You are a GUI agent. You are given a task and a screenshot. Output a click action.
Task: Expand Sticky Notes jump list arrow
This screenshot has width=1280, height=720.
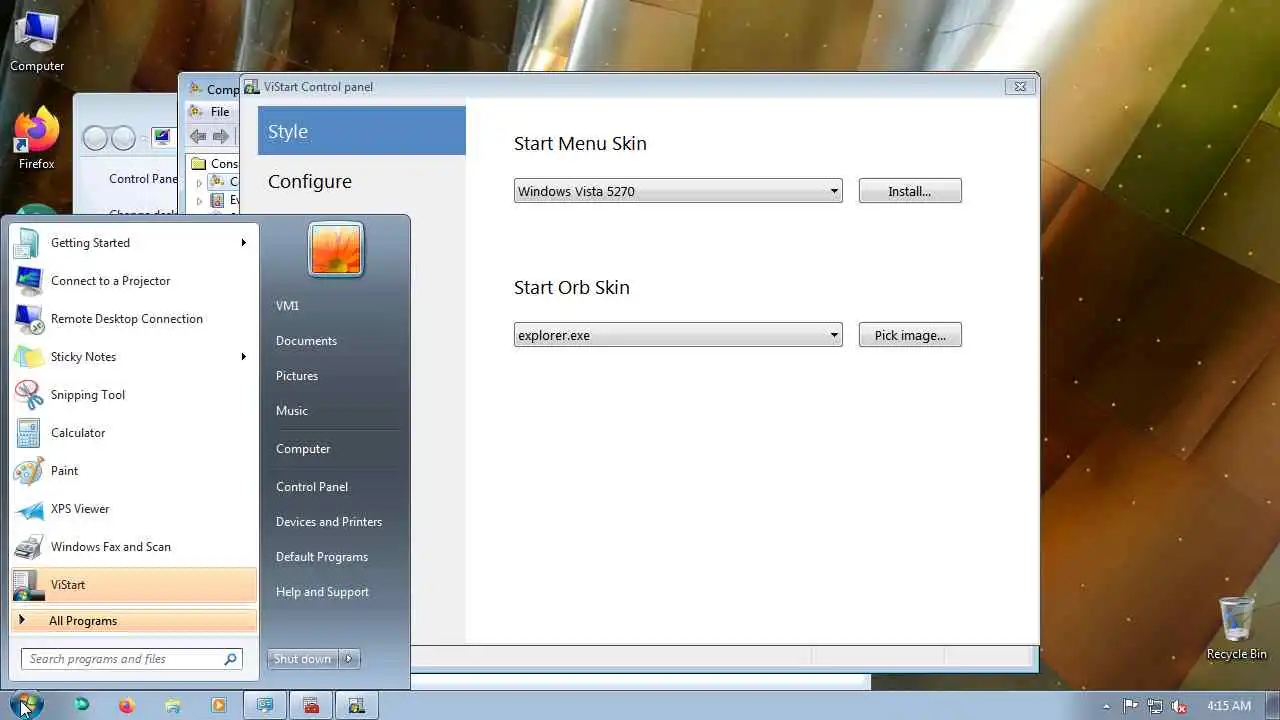tap(243, 357)
